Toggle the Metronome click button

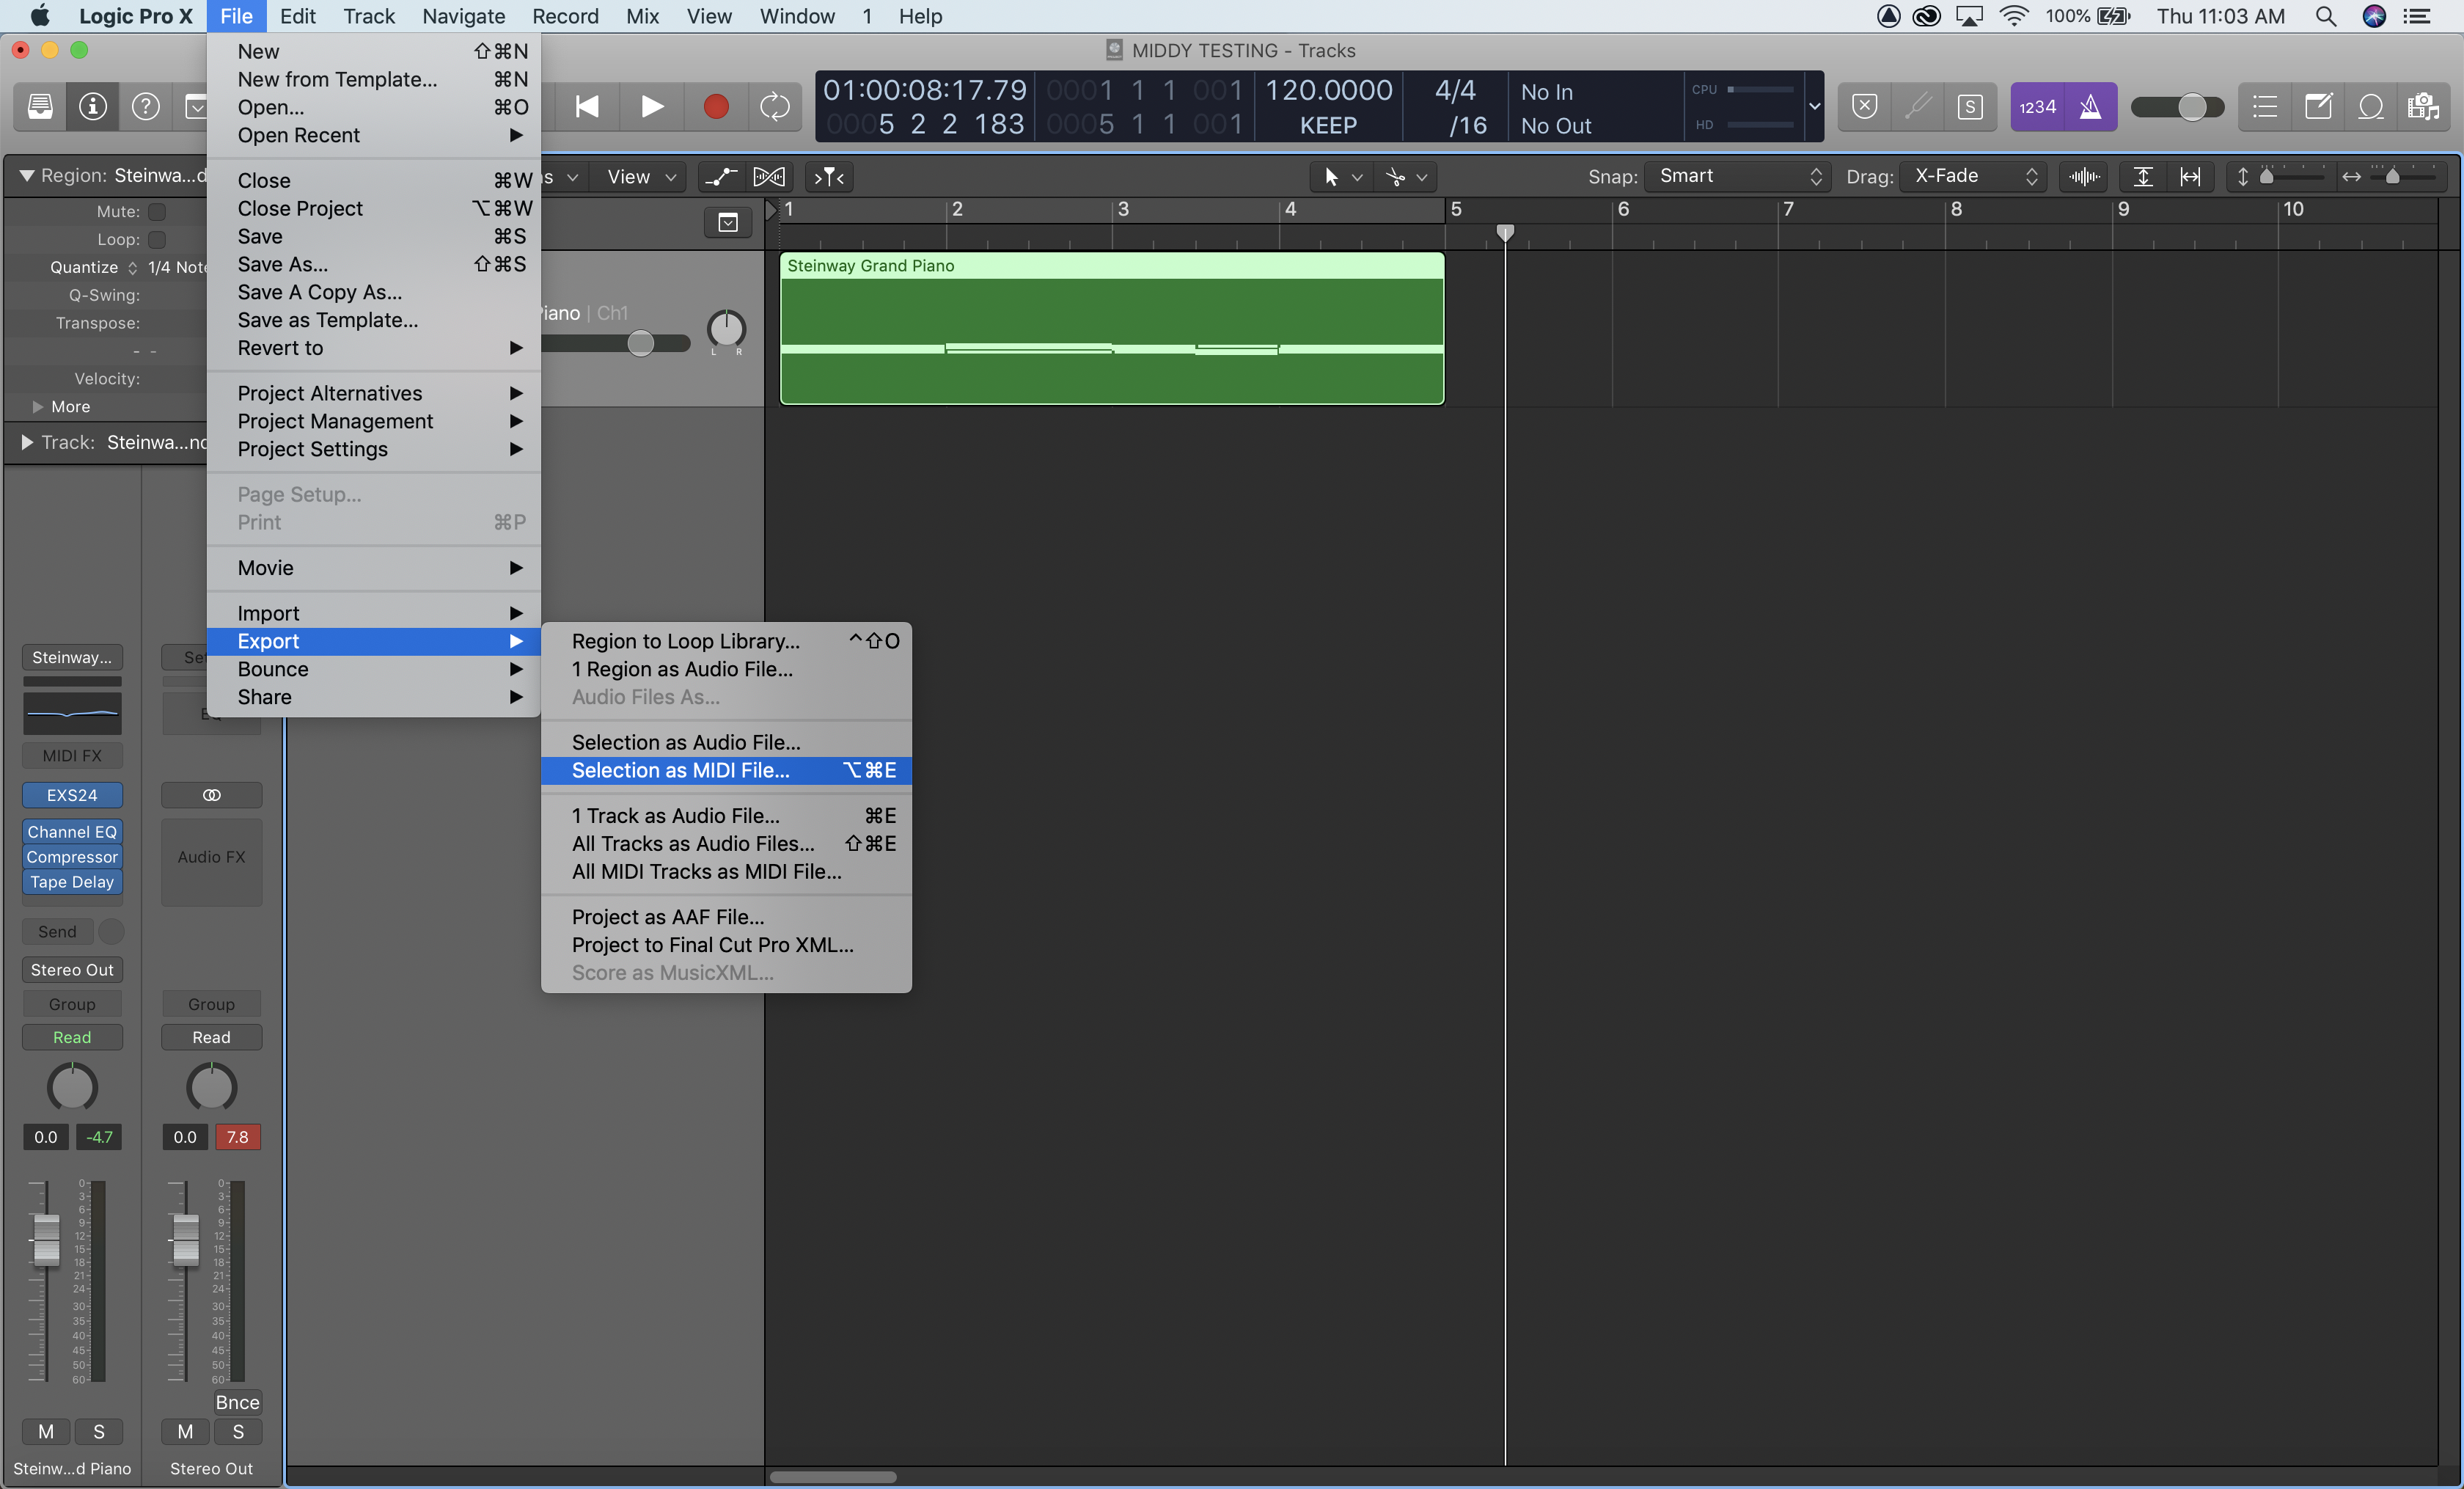point(2090,106)
